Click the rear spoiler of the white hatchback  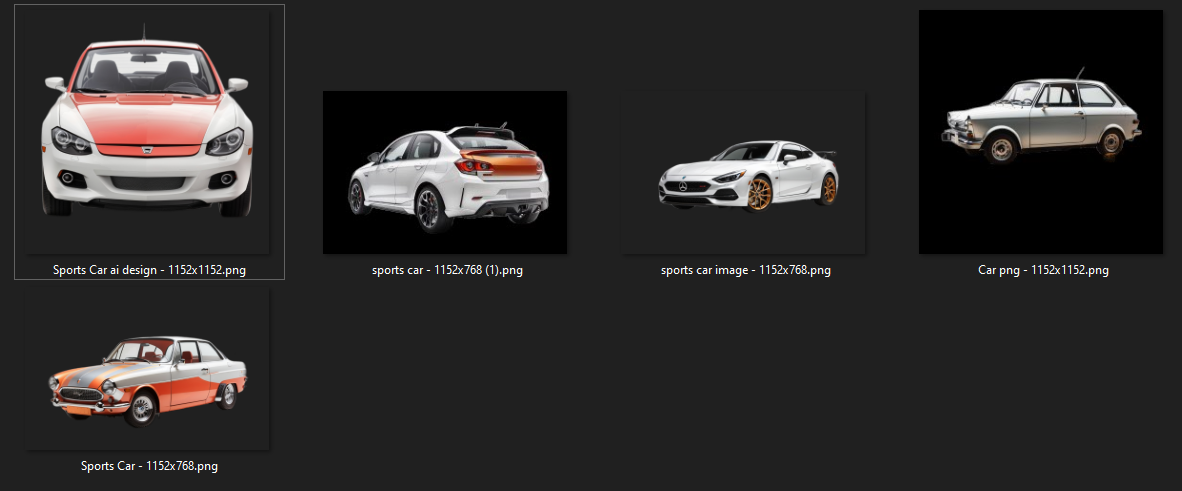tap(482, 132)
